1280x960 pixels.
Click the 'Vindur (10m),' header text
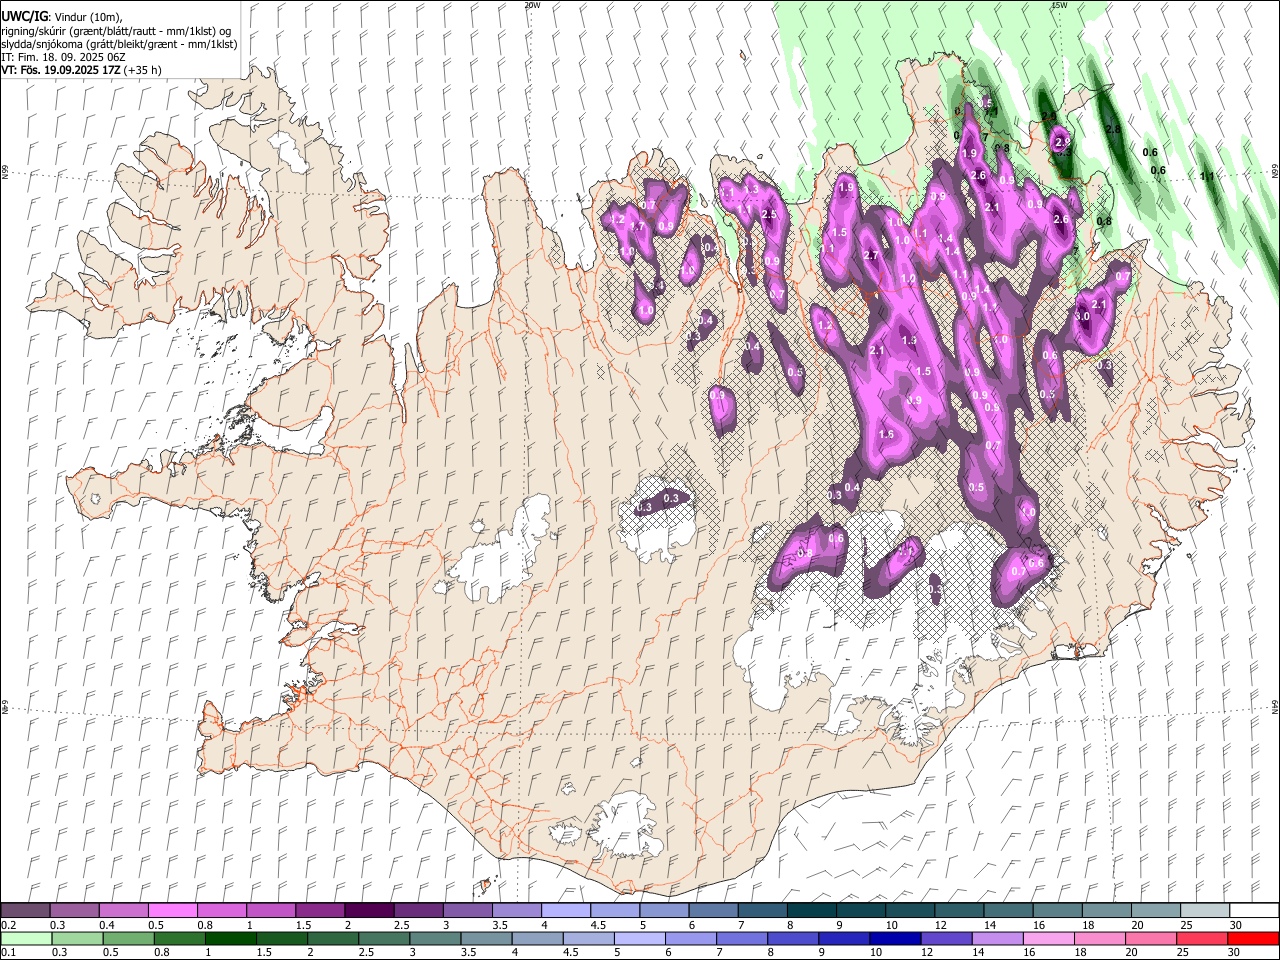pos(87,16)
